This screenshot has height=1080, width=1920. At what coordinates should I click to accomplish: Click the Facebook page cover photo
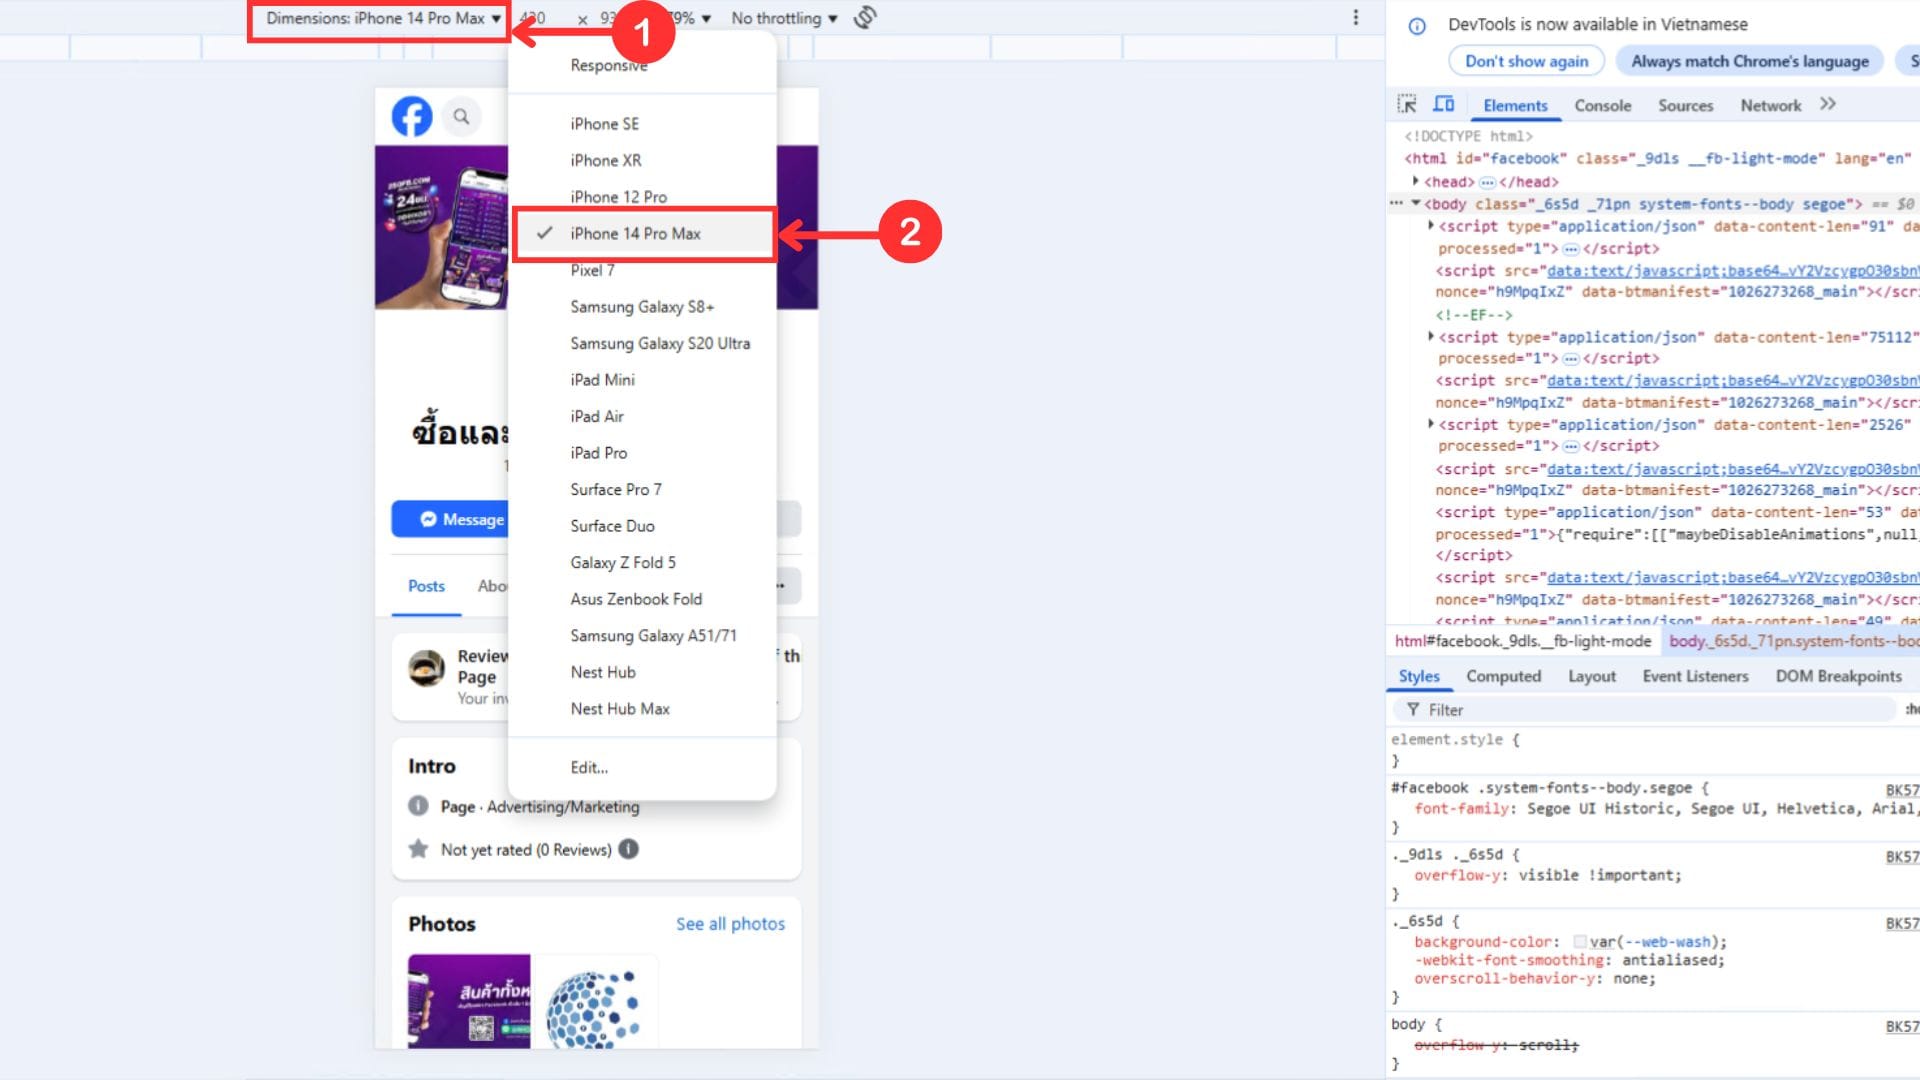[x=441, y=227]
